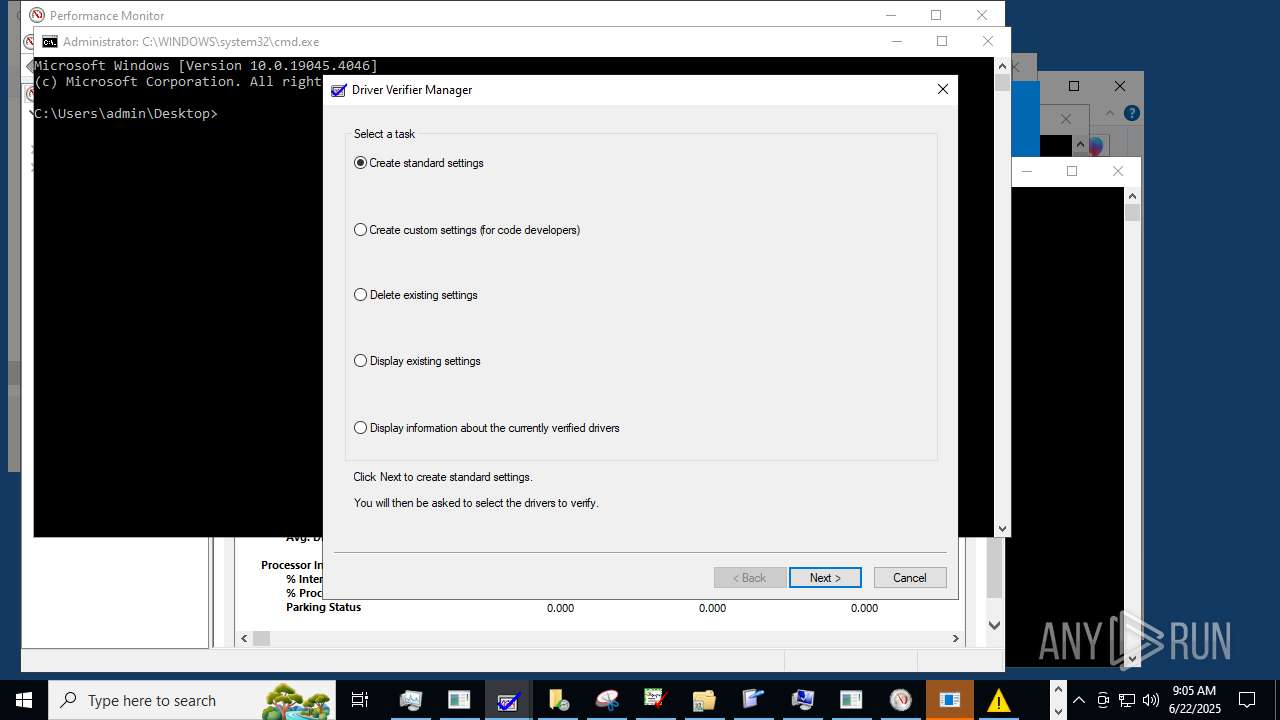Viewport: 1280px width, 720px height.
Task: Choose Display existing settings radio button
Action: pos(417,361)
